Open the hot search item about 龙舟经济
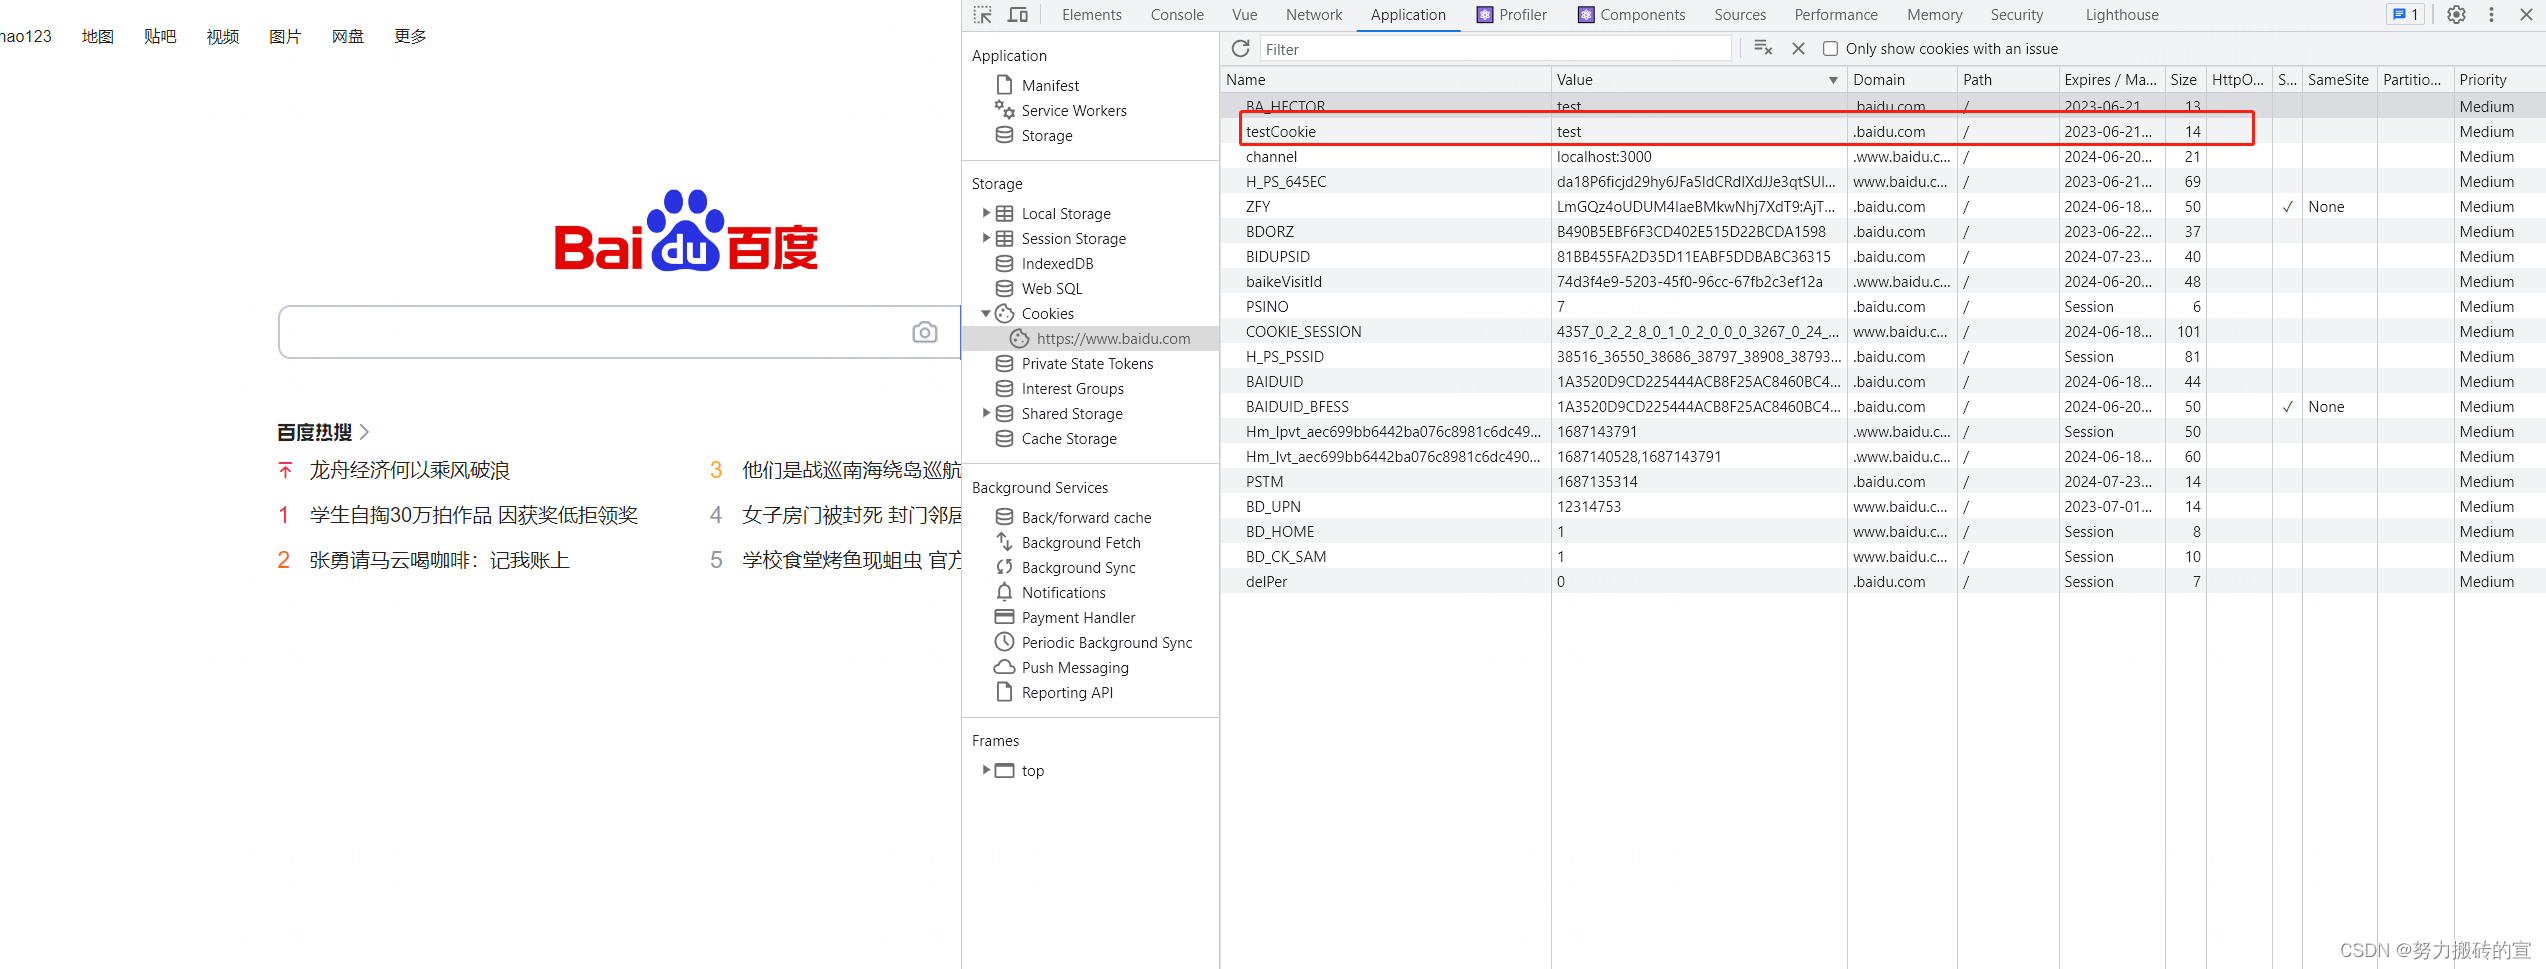Screen dimensions: 2546x969 tap(410, 469)
